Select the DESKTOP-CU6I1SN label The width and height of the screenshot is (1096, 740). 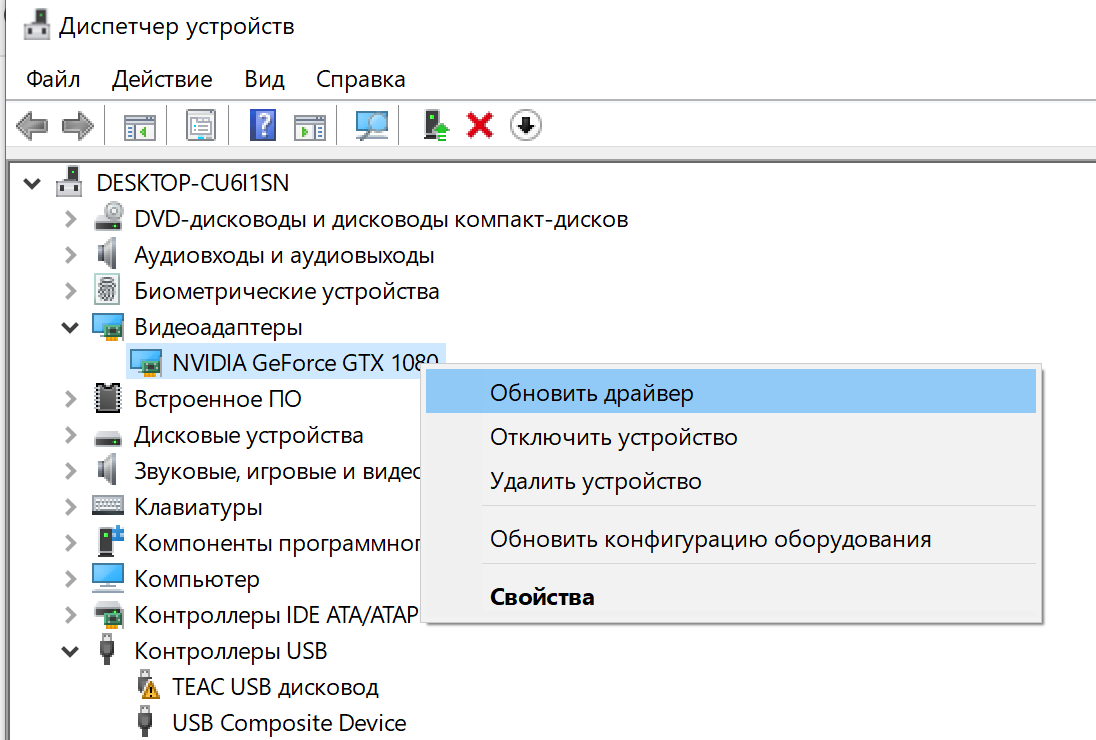tap(192, 182)
